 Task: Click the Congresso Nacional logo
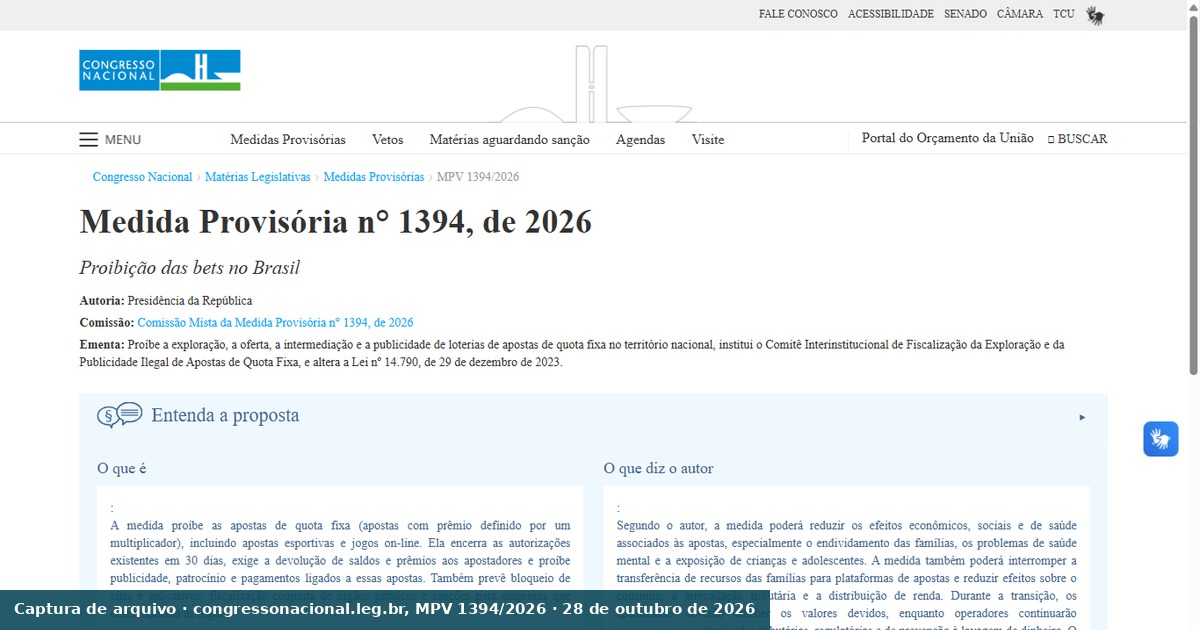pos(160,70)
